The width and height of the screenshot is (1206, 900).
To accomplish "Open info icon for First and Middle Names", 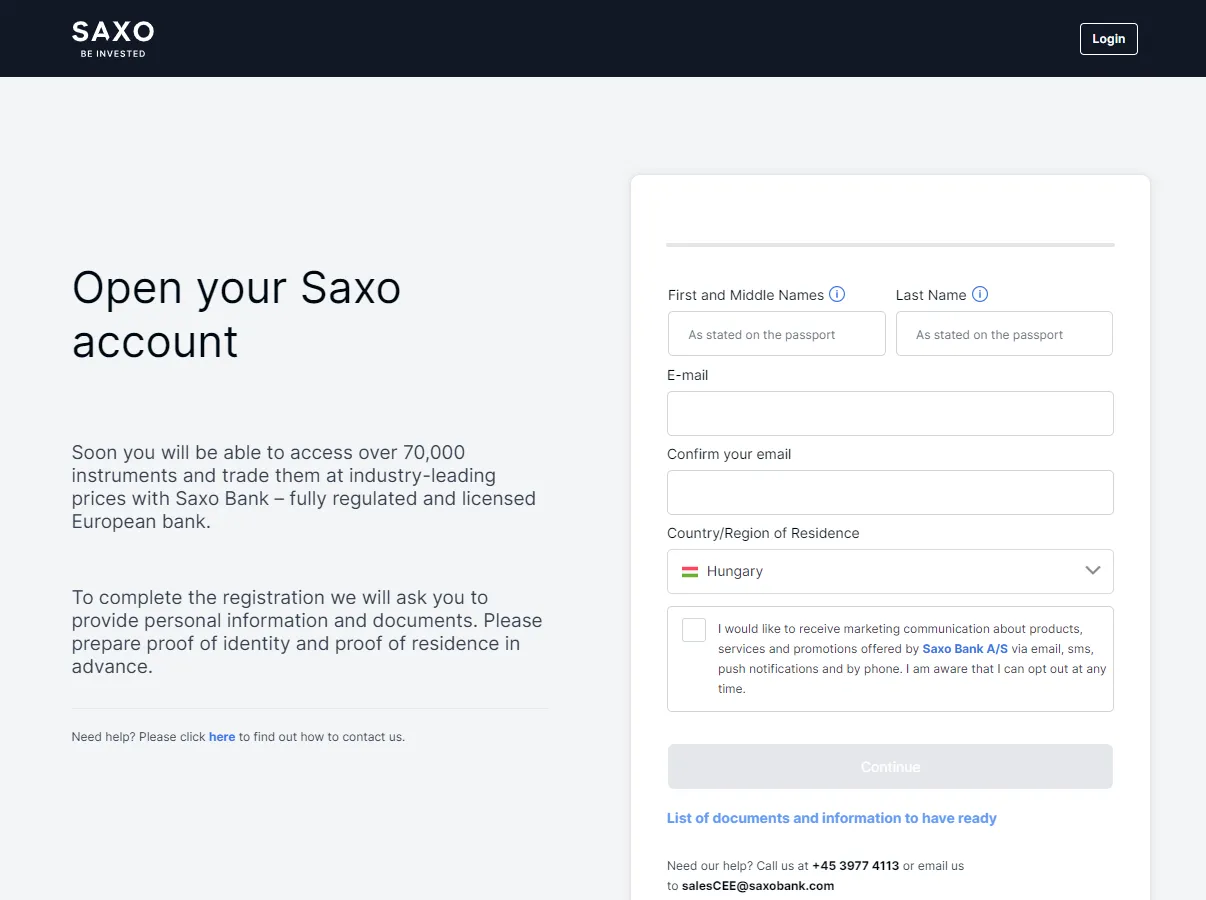I will 837,294.
